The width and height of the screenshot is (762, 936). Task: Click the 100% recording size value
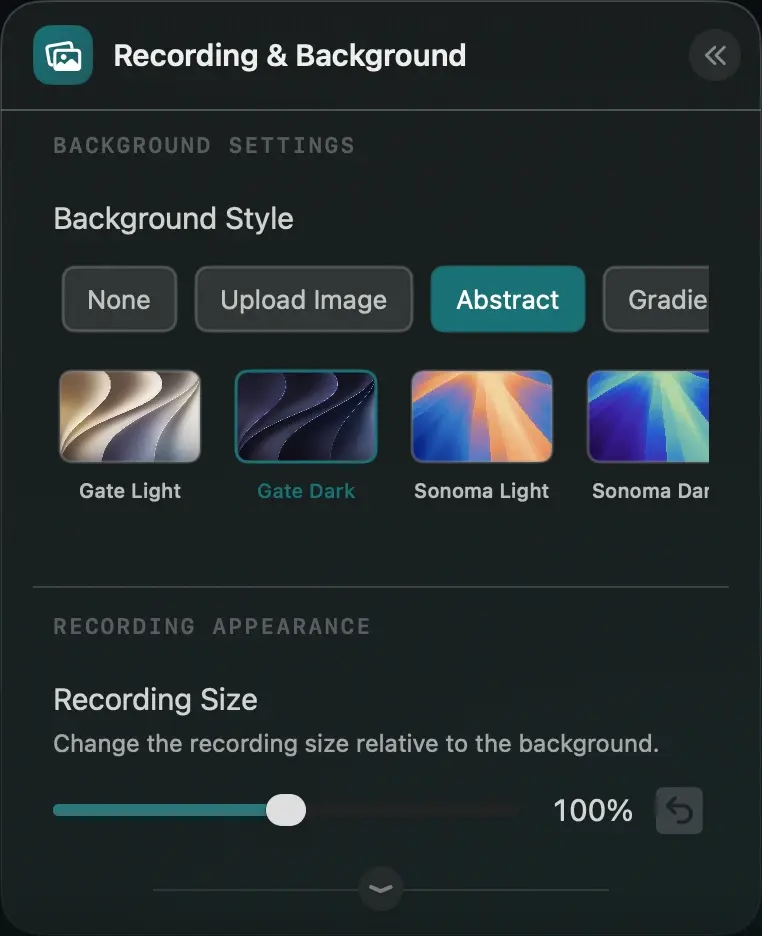pos(593,811)
